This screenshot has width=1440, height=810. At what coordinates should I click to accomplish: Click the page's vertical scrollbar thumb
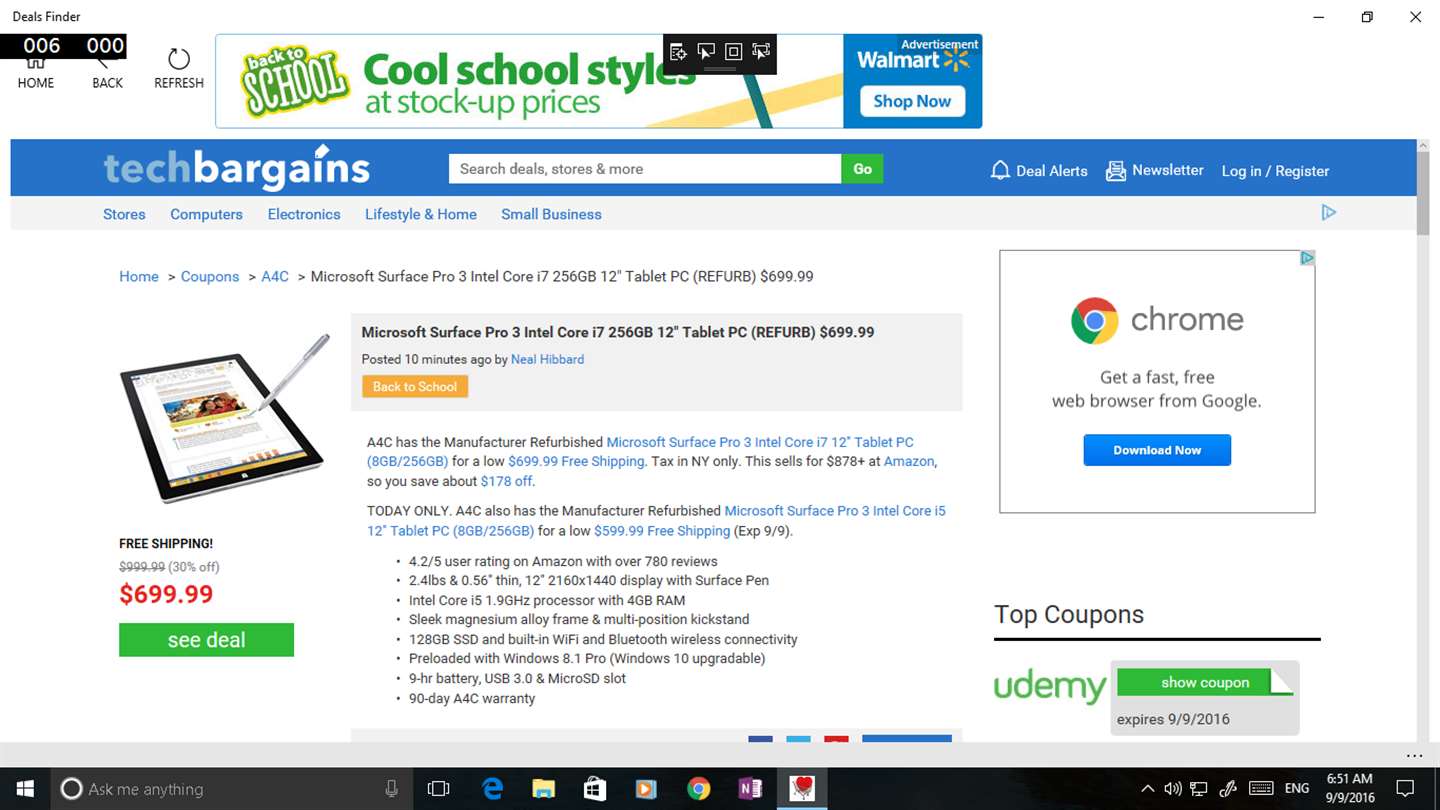(x=1423, y=193)
